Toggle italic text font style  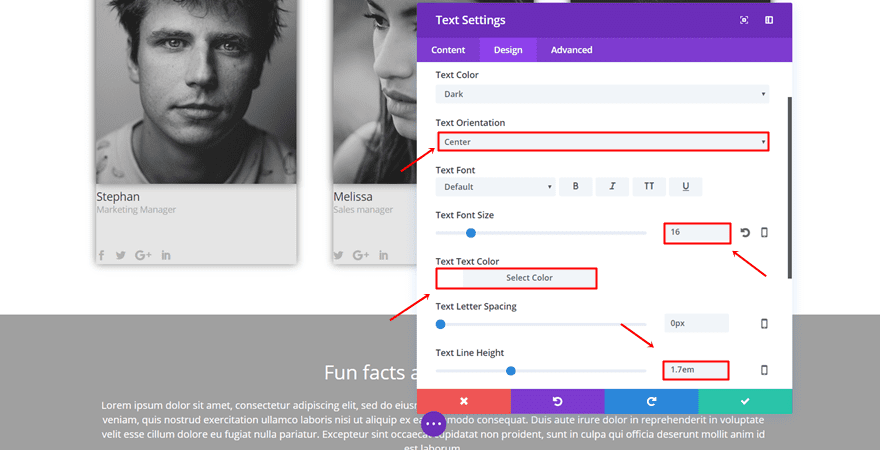(612, 187)
